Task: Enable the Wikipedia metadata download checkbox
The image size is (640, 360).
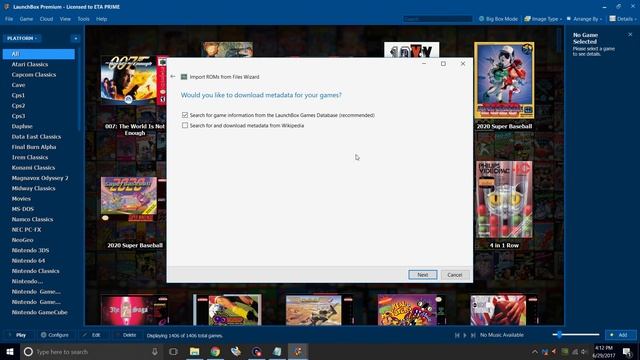Action: [x=185, y=125]
